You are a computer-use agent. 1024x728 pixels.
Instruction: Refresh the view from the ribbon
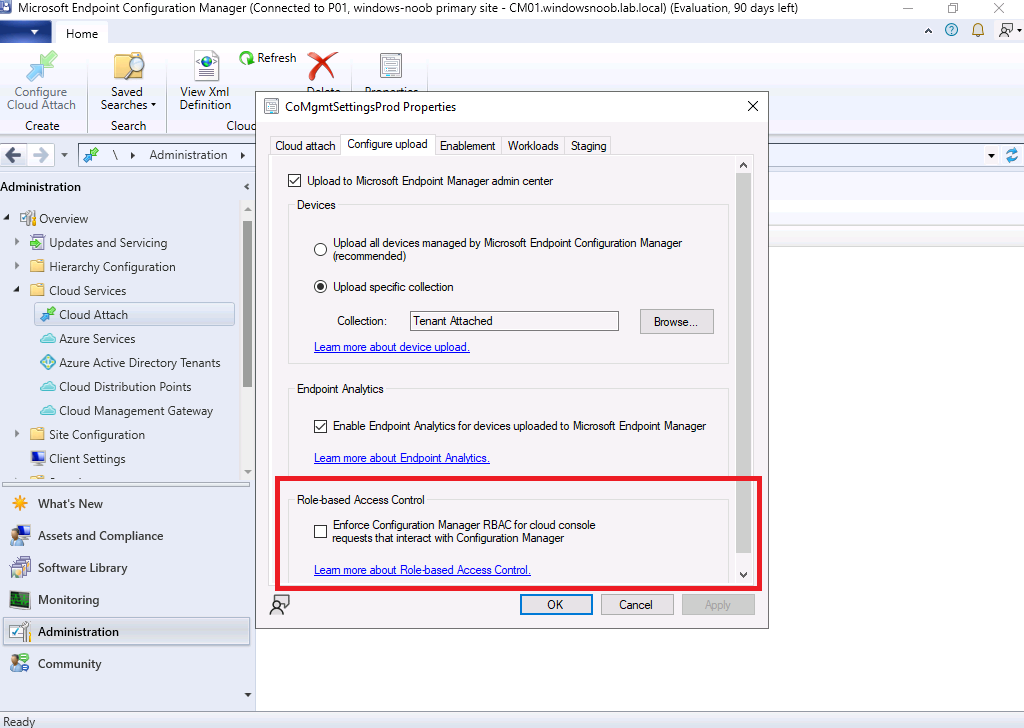[268, 58]
